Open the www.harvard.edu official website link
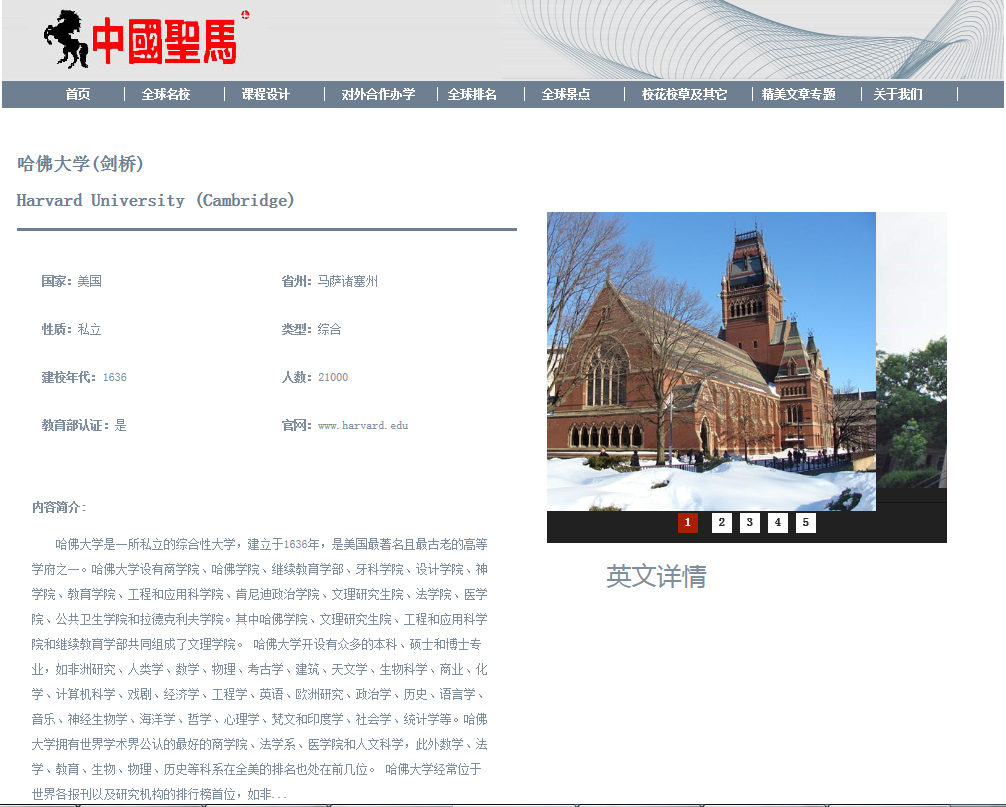The width and height of the screenshot is (1006, 807). (363, 425)
